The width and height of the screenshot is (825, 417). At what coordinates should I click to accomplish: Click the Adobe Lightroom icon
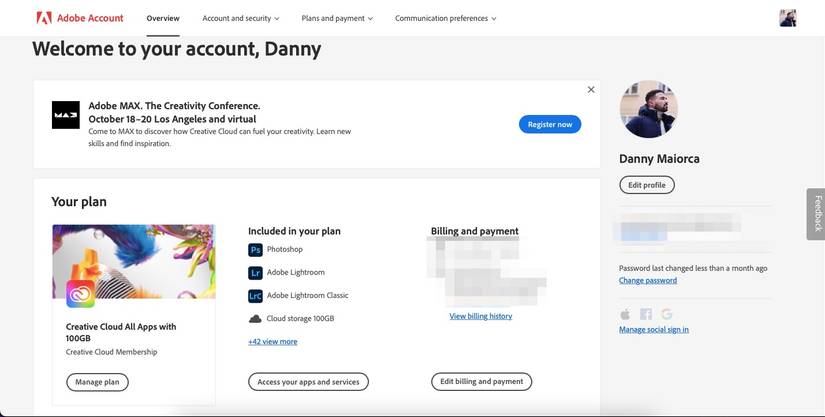(x=255, y=272)
